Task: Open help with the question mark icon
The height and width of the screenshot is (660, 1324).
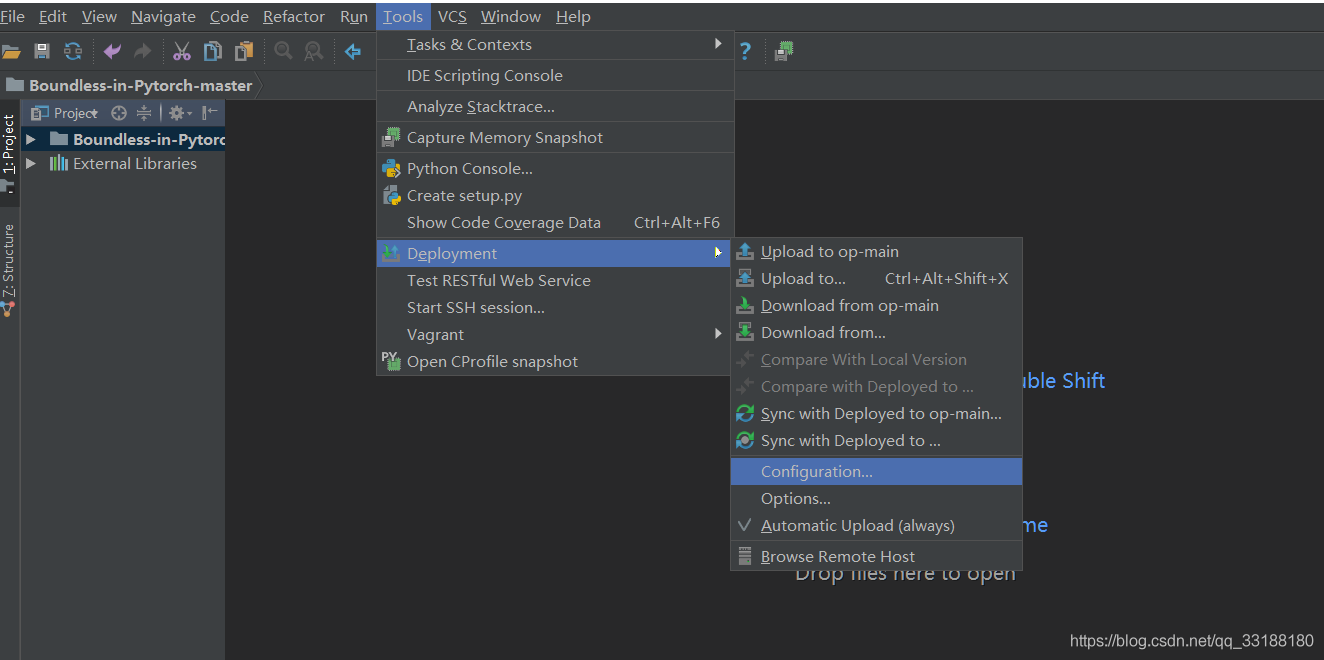Action: pyautogui.click(x=745, y=51)
